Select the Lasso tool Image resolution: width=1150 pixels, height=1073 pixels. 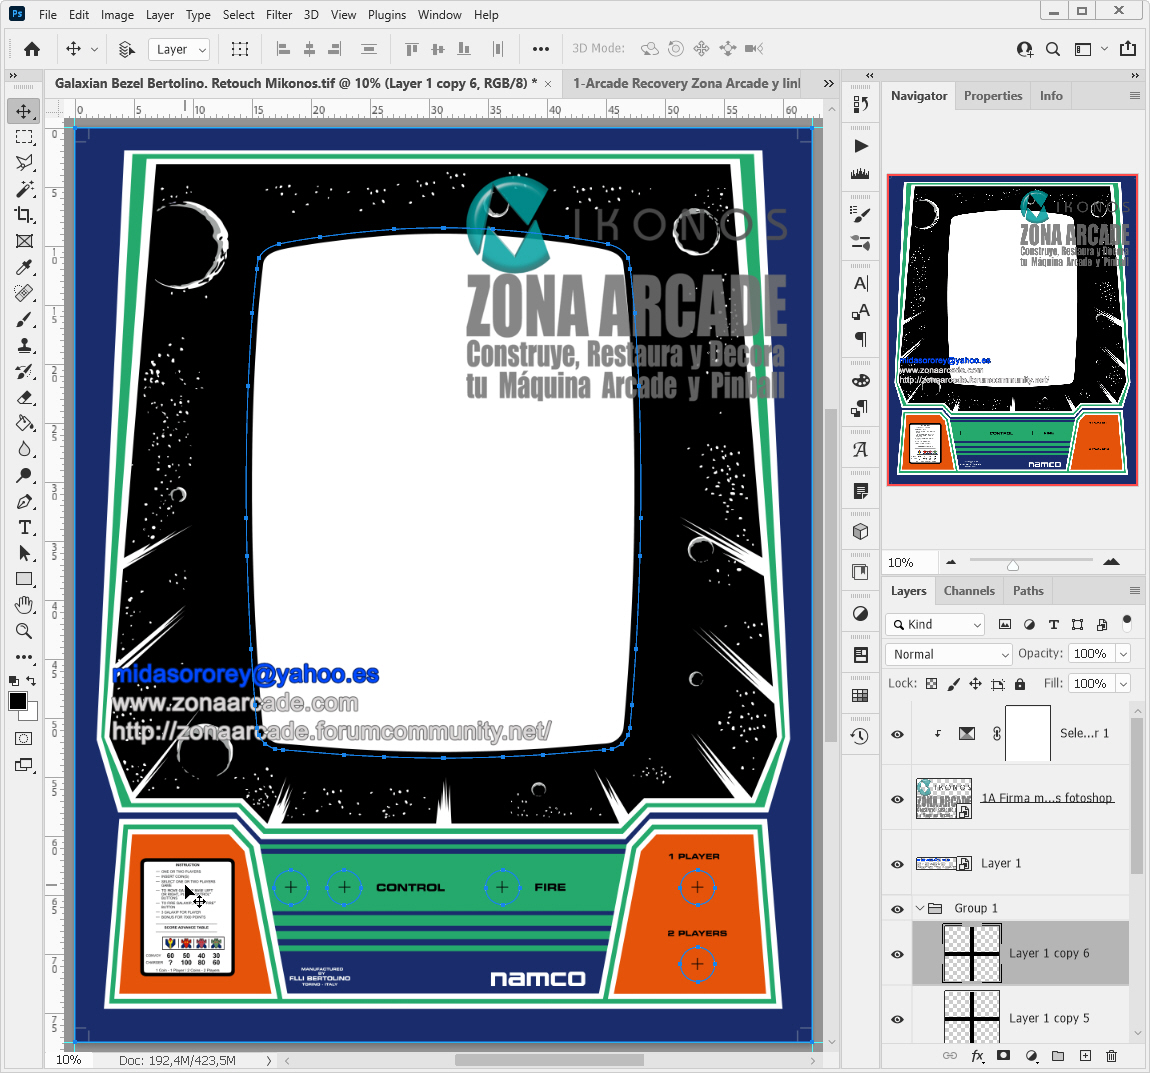(24, 163)
